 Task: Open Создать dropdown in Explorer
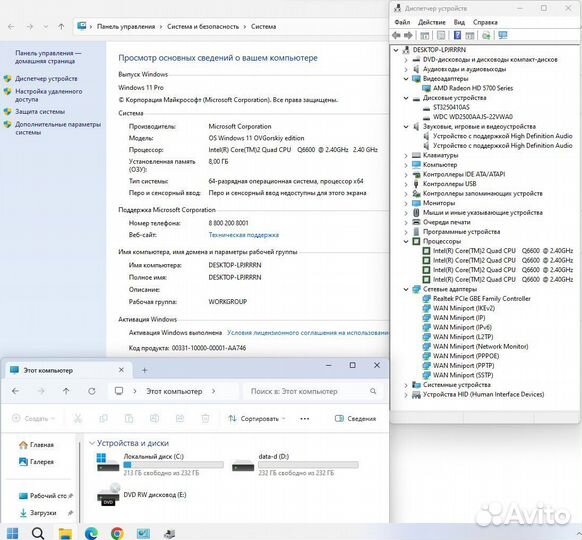point(33,419)
